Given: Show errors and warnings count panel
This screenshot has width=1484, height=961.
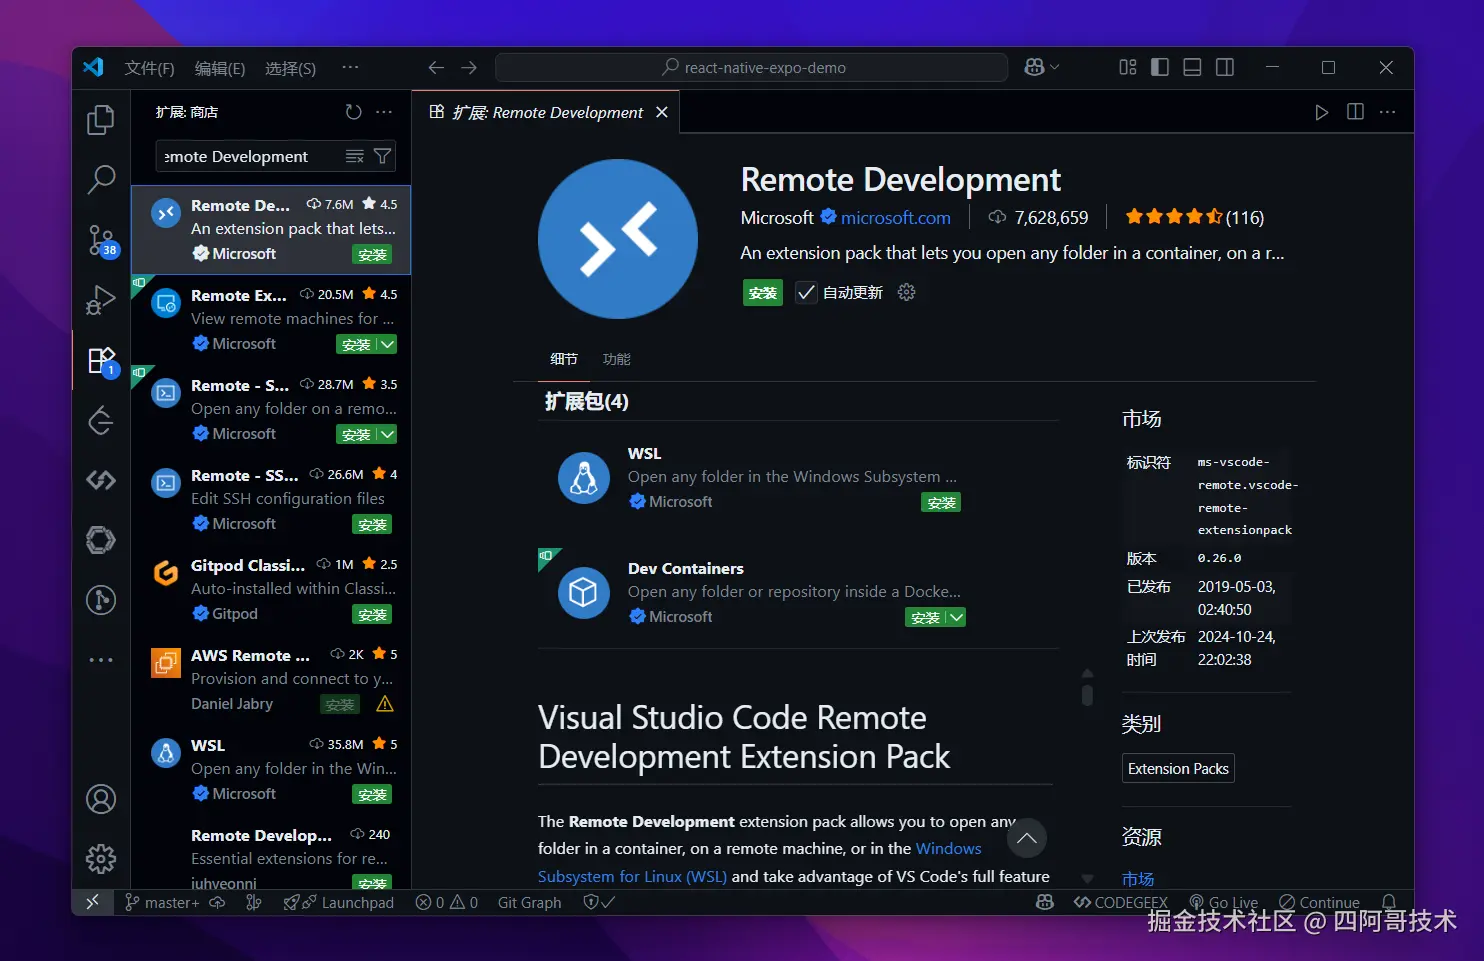Looking at the screenshot, I should tap(447, 902).
